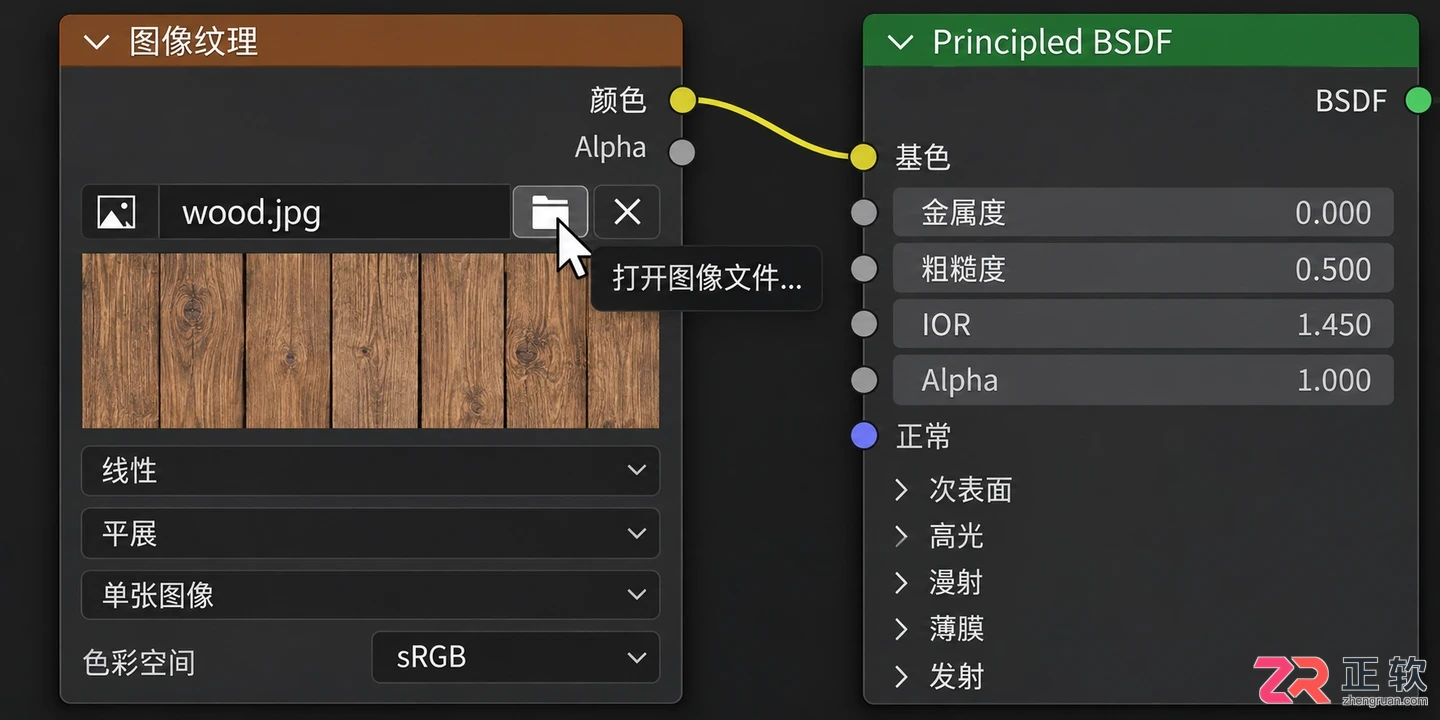Open the 线性 interpolation dropdown
1440x720 pixels.
[370, 470]
